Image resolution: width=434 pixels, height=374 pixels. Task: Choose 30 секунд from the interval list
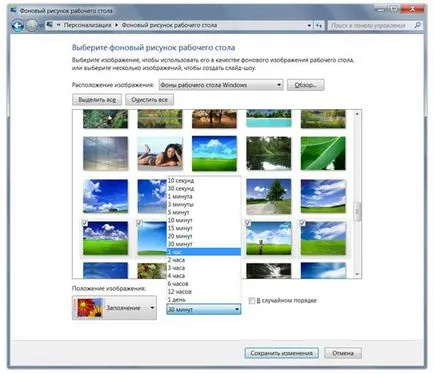point(203,188)
